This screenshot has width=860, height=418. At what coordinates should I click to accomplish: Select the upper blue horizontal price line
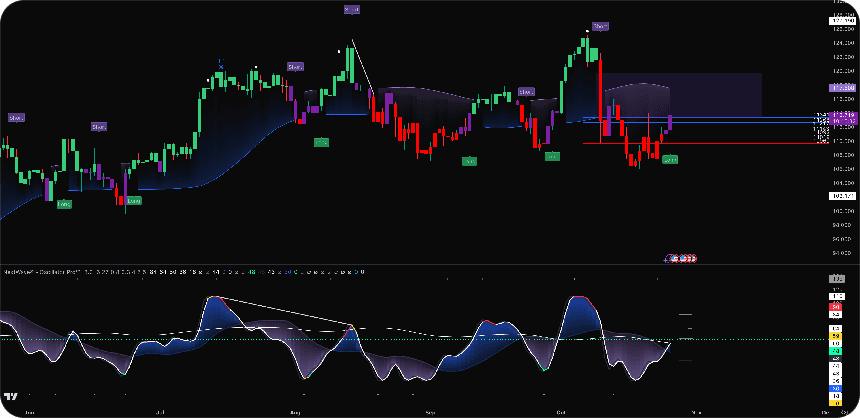tap(704, 117)
